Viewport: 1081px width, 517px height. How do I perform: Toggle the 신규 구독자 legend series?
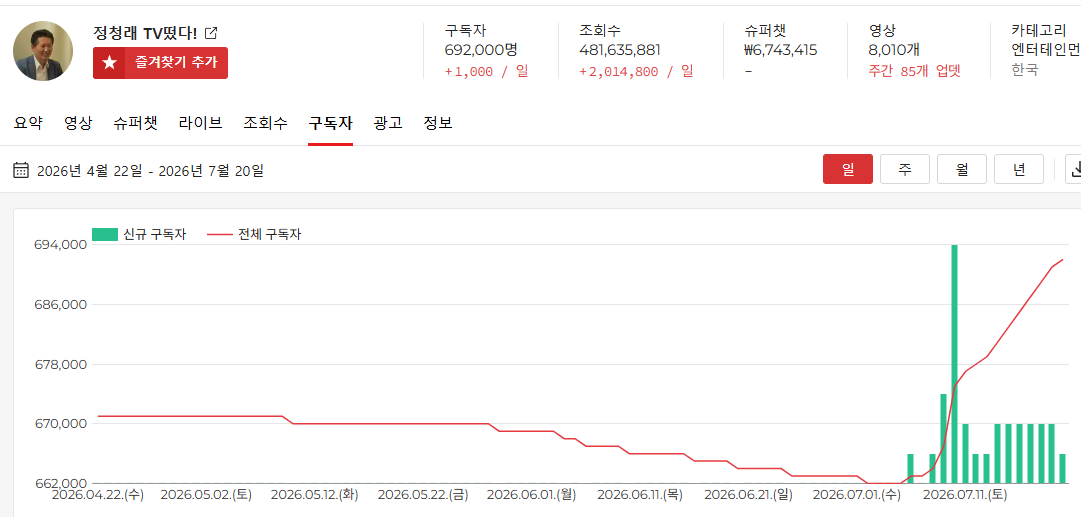point(139,234)
